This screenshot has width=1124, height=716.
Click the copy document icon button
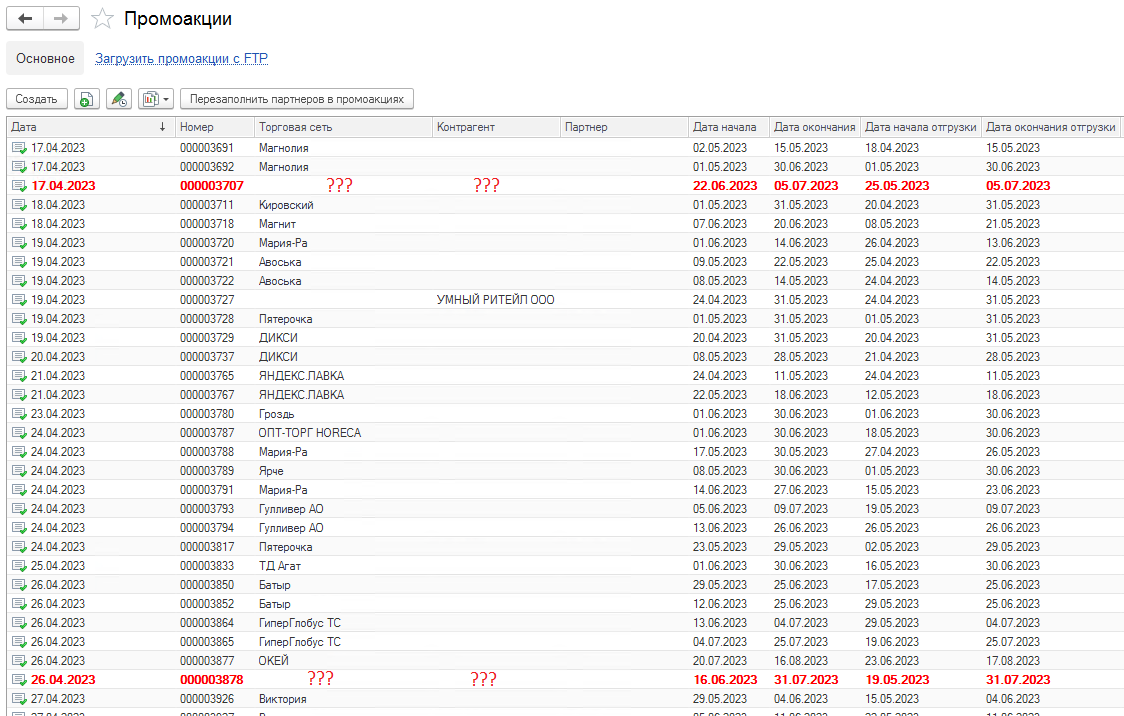pos(87,99)
